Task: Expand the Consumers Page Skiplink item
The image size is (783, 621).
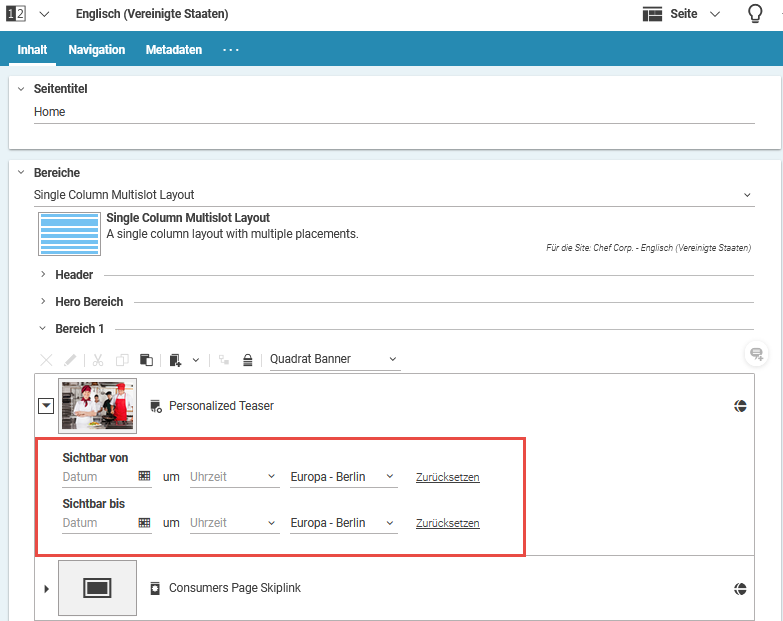Action: [46, 588]
